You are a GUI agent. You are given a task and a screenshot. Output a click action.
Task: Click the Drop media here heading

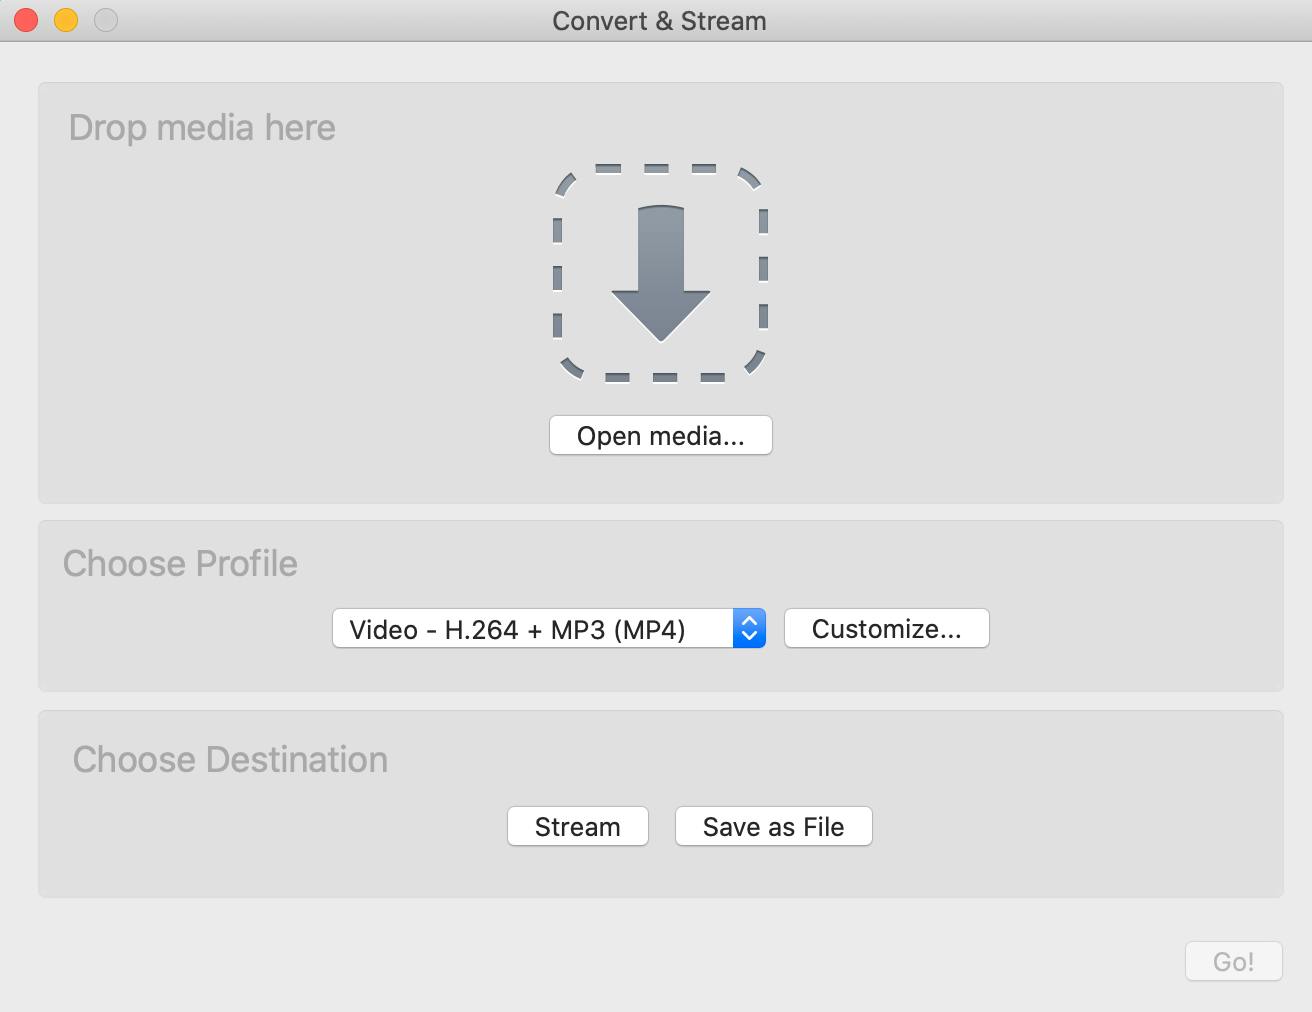tap(202, 128)
